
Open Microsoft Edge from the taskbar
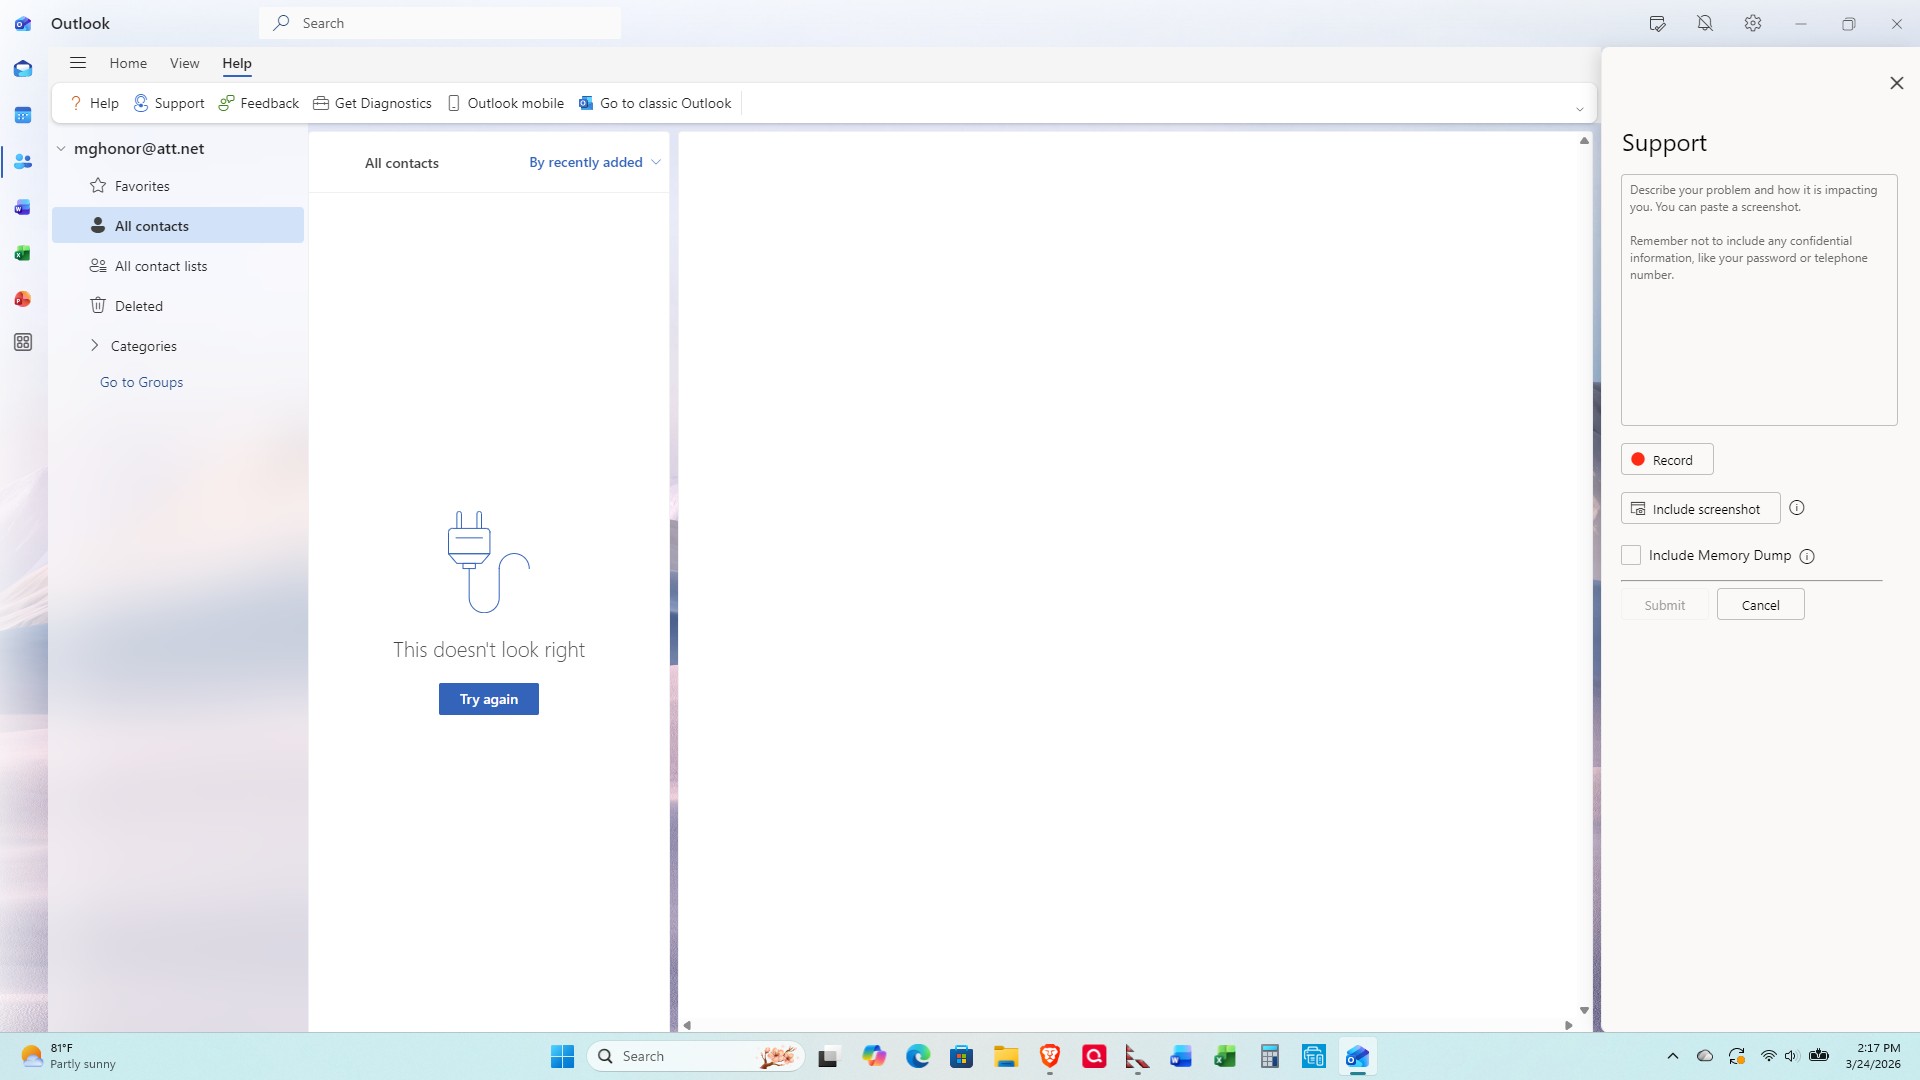(918, 1056)
